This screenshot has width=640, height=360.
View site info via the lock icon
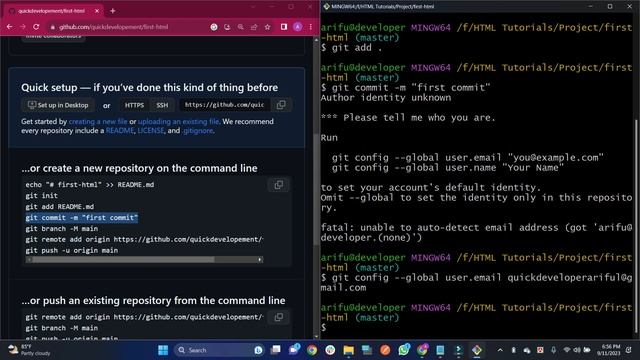(52, 27)
